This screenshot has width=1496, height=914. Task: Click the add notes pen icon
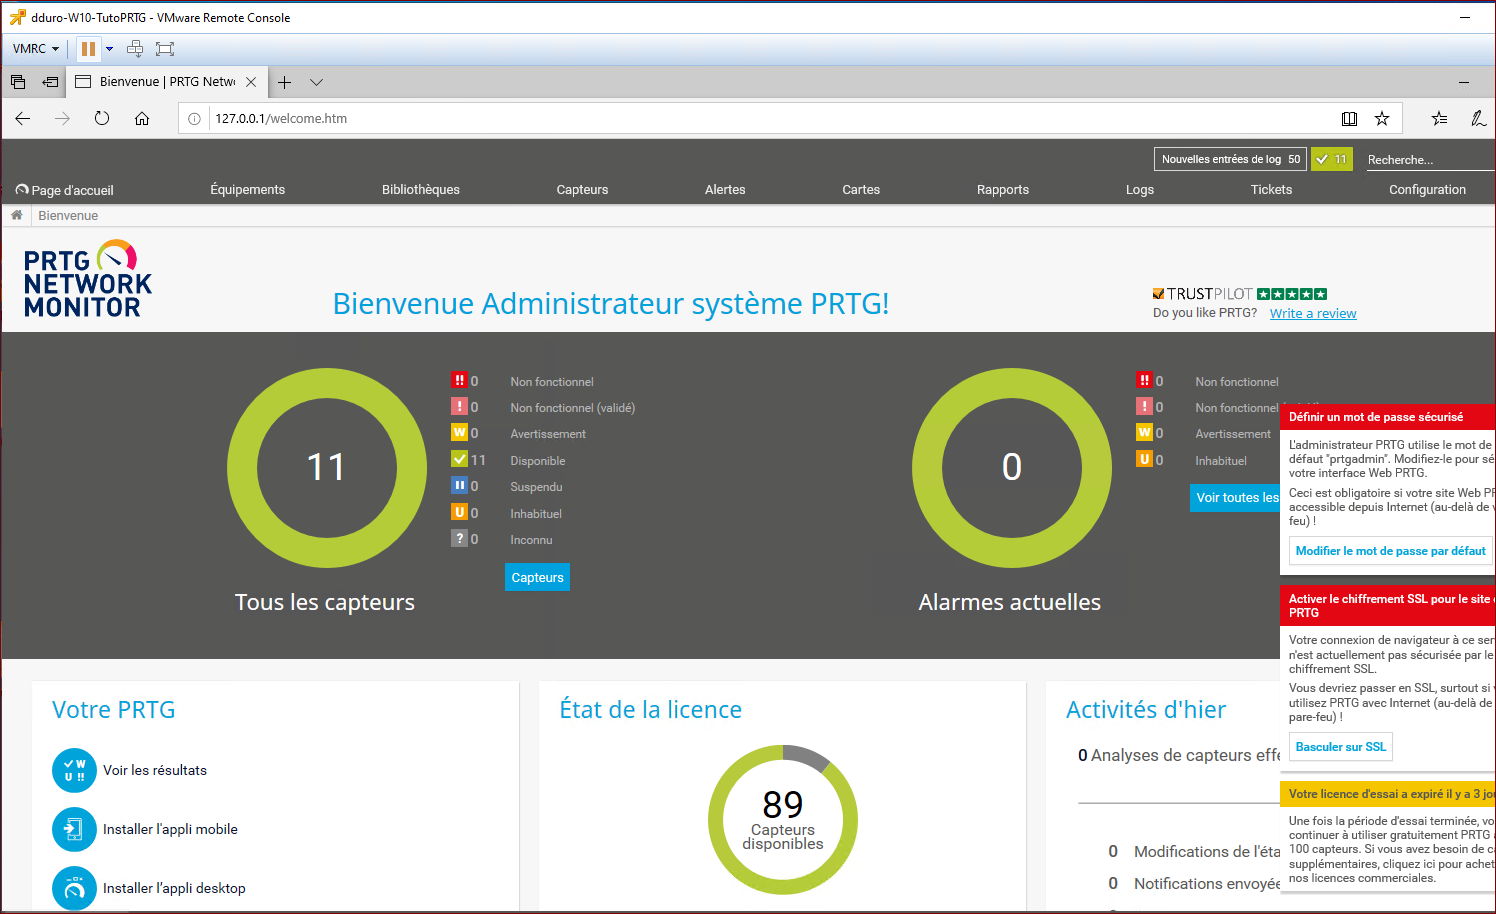(1478, 118)
